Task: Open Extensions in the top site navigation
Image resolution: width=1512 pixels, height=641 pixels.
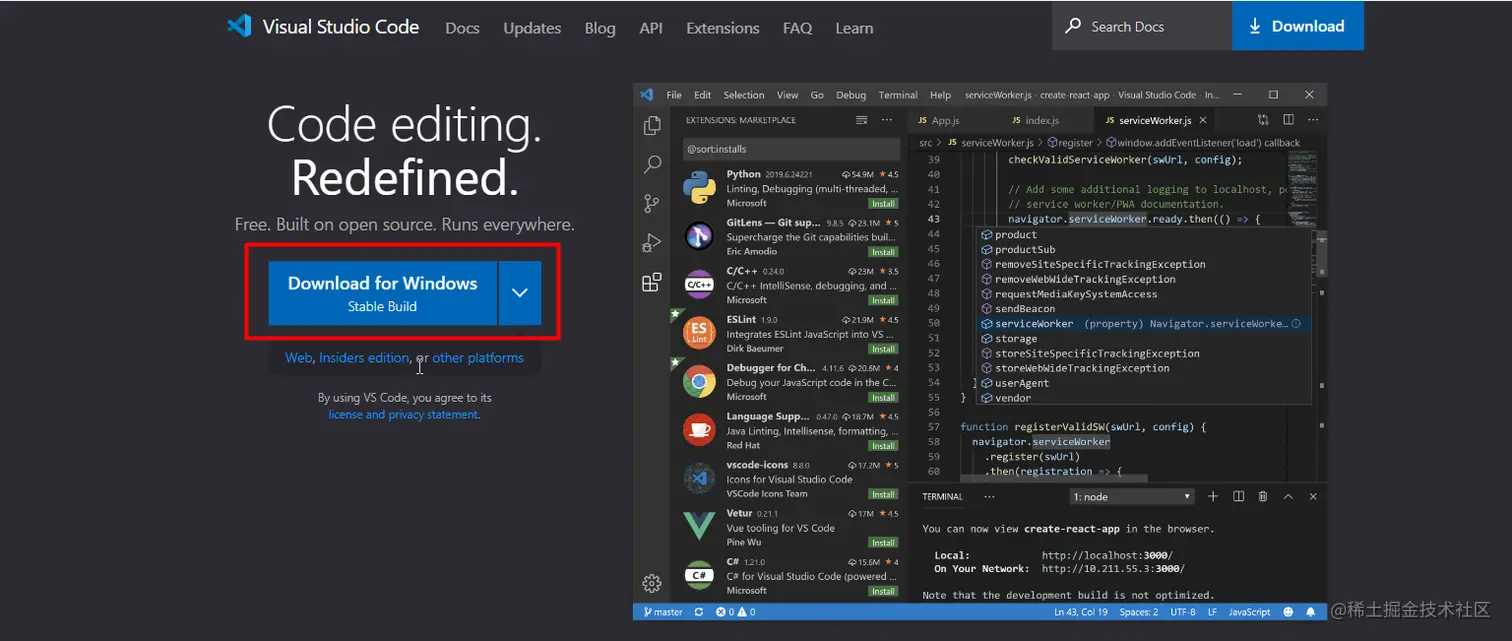Action: [723, 28]
